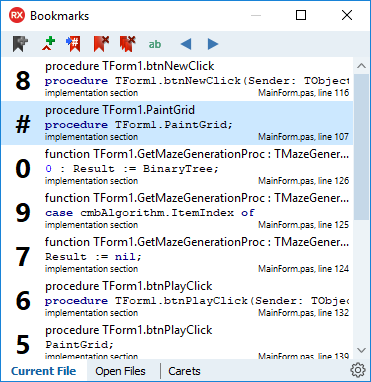Switch to the Current File tab
Screen dimensions: 371x382
tap(43, 371)
